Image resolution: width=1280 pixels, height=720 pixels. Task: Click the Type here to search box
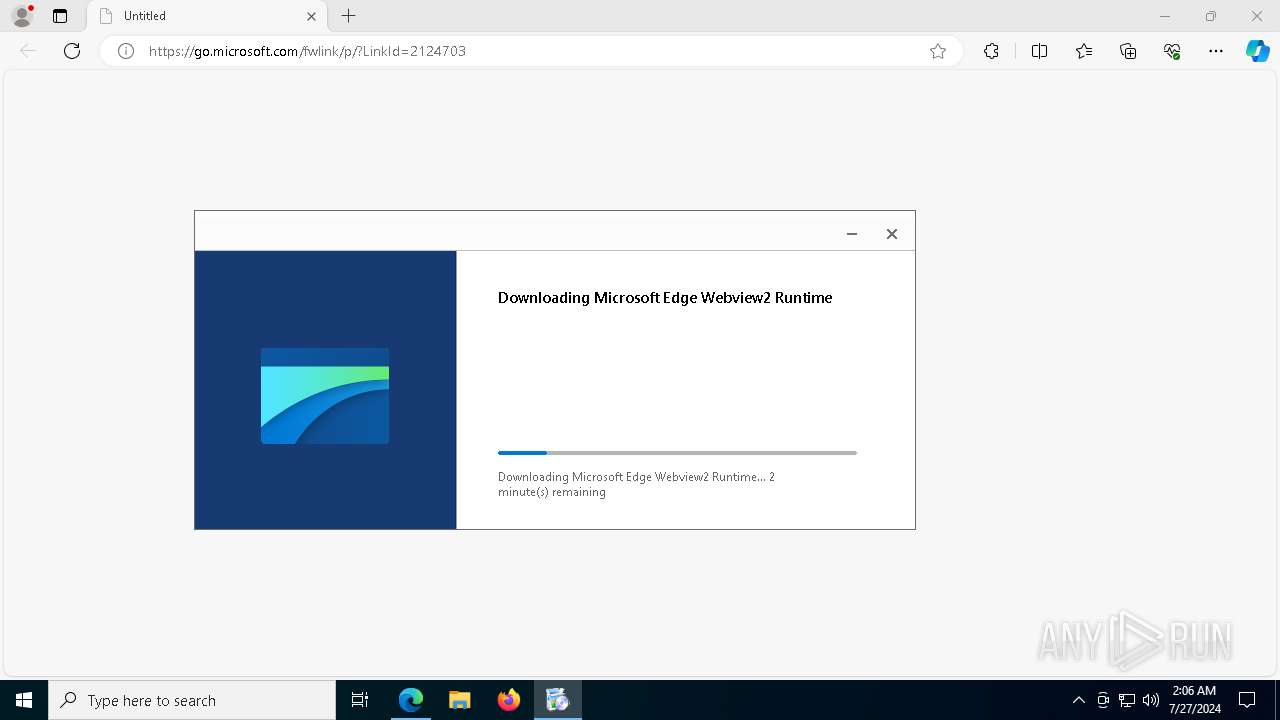coord(192,700)
